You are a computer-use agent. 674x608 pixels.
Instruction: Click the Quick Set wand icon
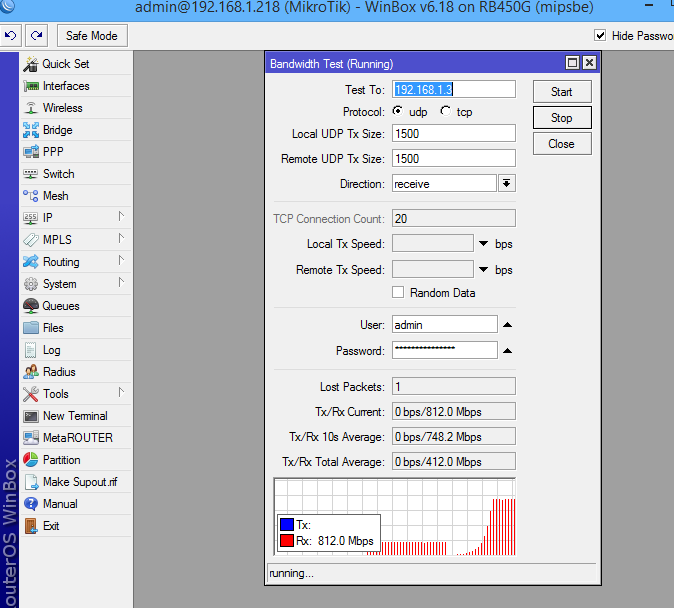click(x=31, y=64)
